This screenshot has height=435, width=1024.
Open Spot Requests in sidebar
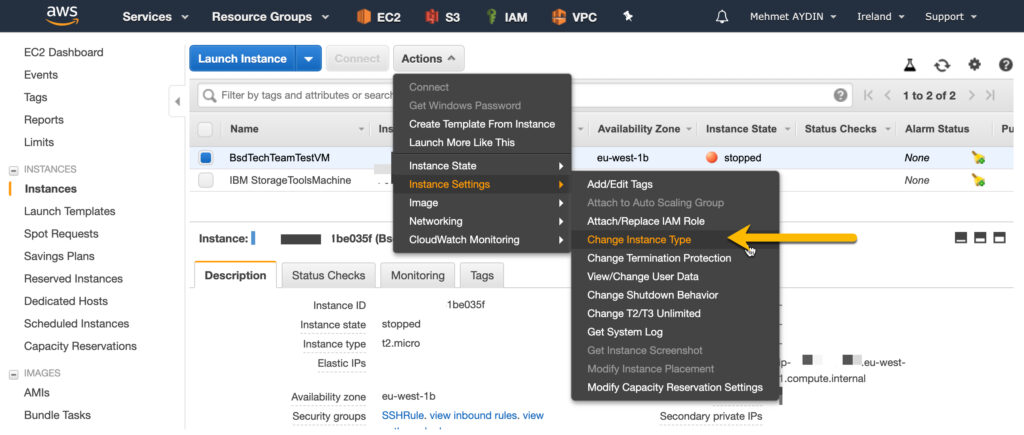pos(61,234)
